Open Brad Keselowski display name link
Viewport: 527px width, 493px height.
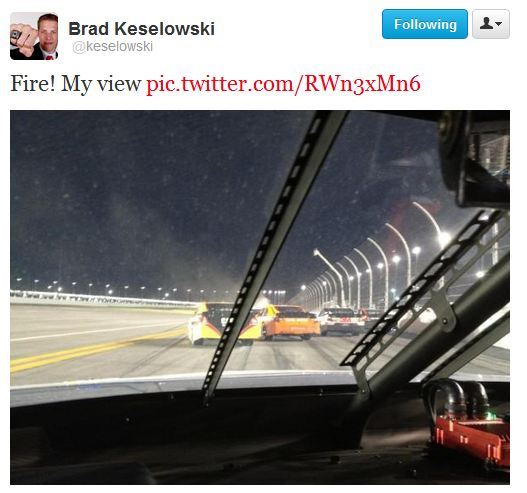141,29
